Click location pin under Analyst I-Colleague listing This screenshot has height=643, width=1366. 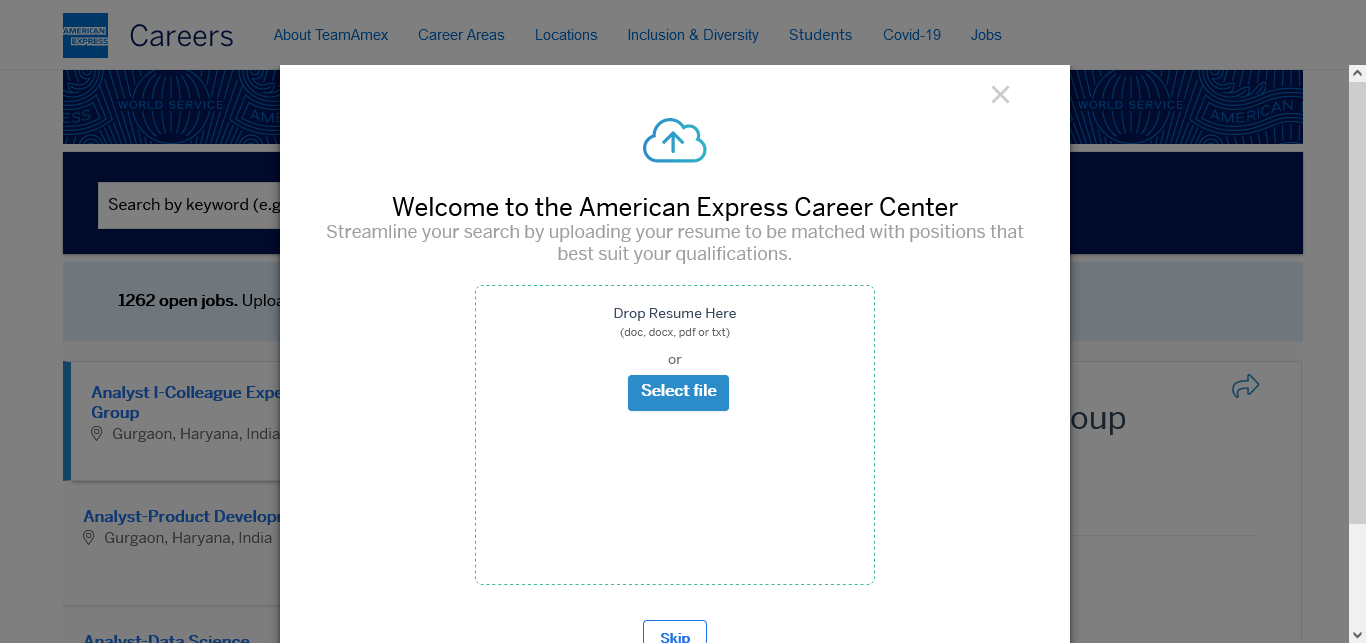(97, 434)
